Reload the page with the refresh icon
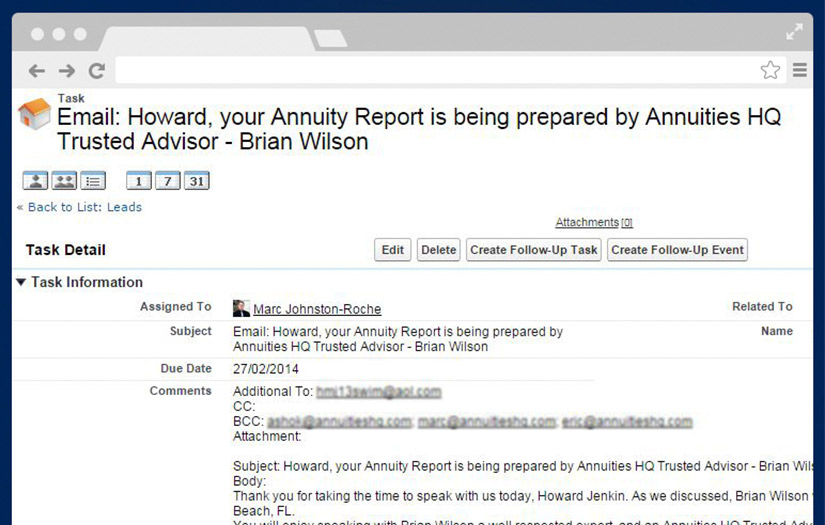Screen dimensions: 825x525 click(97, 70)
